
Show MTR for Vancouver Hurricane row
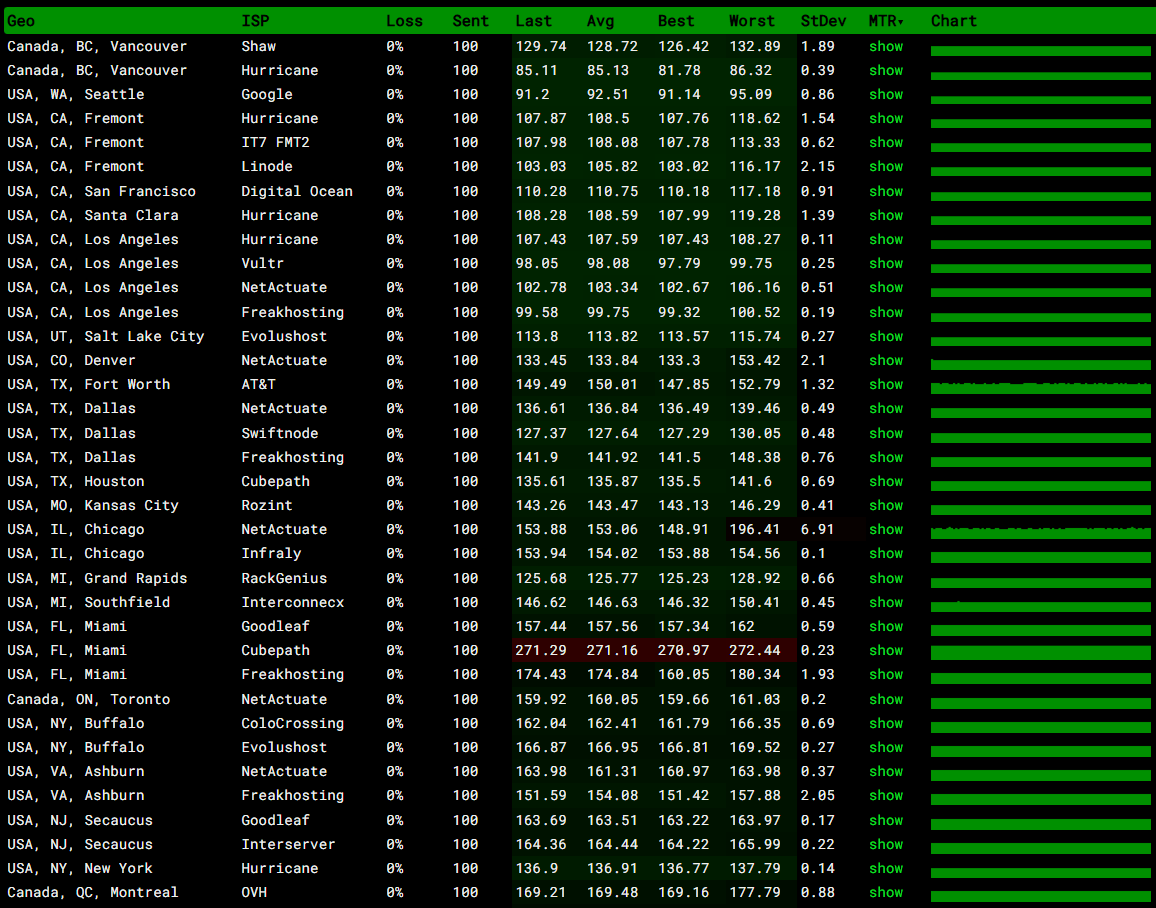tap(885, 71)
